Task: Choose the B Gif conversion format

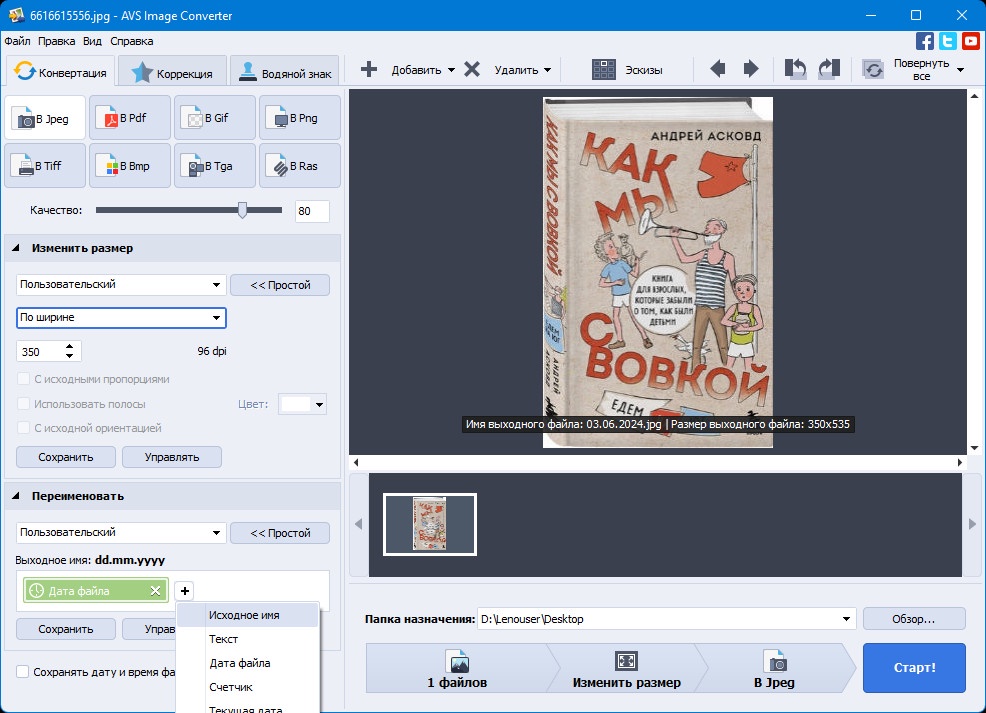Action: 214,118
